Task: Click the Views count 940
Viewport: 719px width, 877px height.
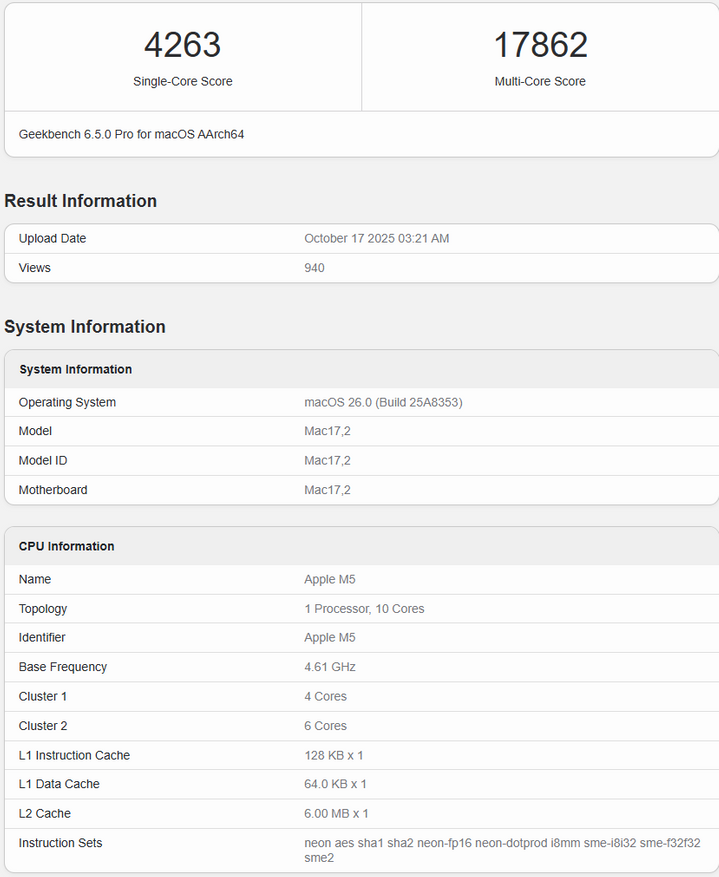Action: point(314,268)
